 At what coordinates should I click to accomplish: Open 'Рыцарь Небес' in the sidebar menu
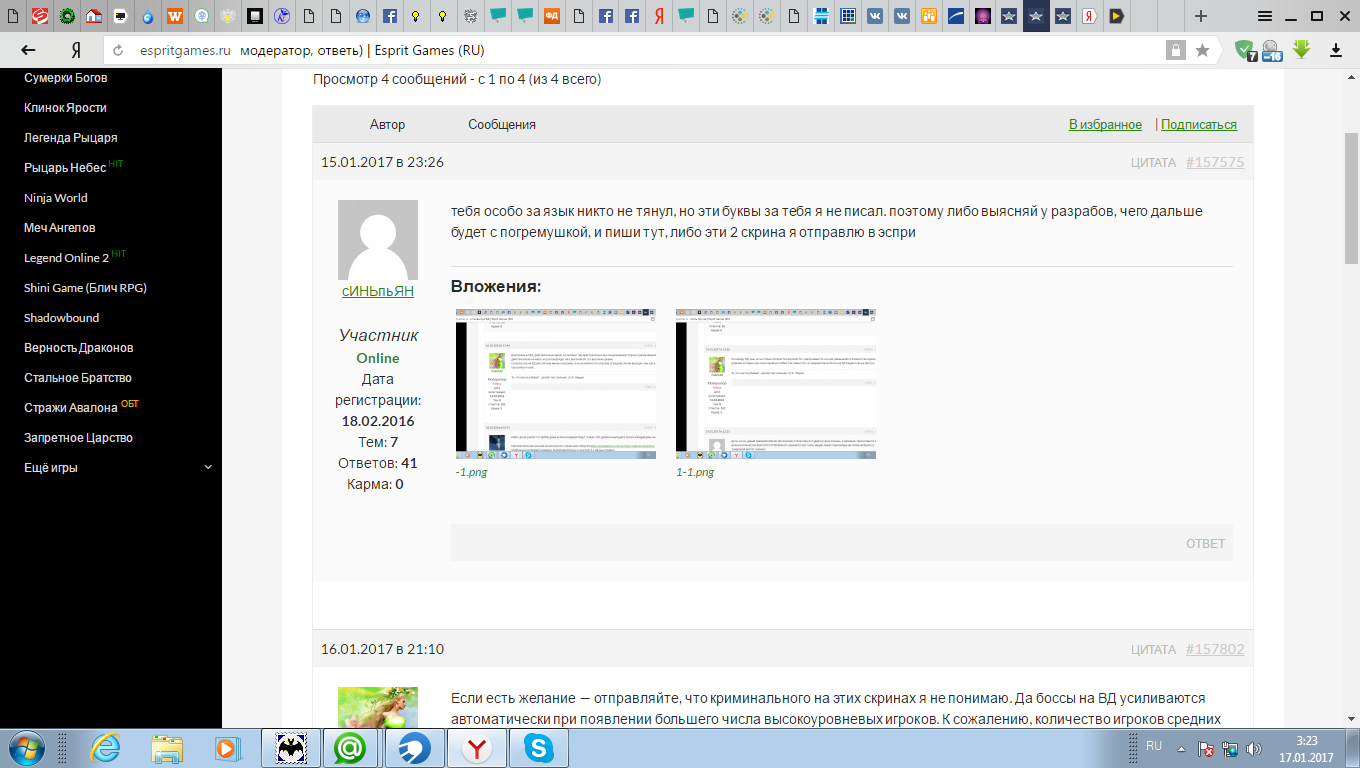click(65, 168)
